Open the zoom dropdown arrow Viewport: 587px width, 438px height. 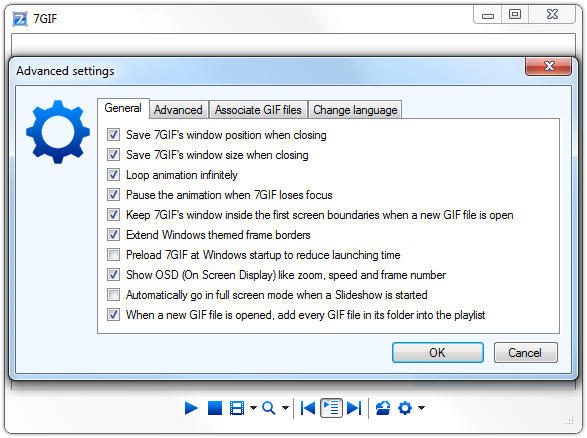(x=285, y=408)
